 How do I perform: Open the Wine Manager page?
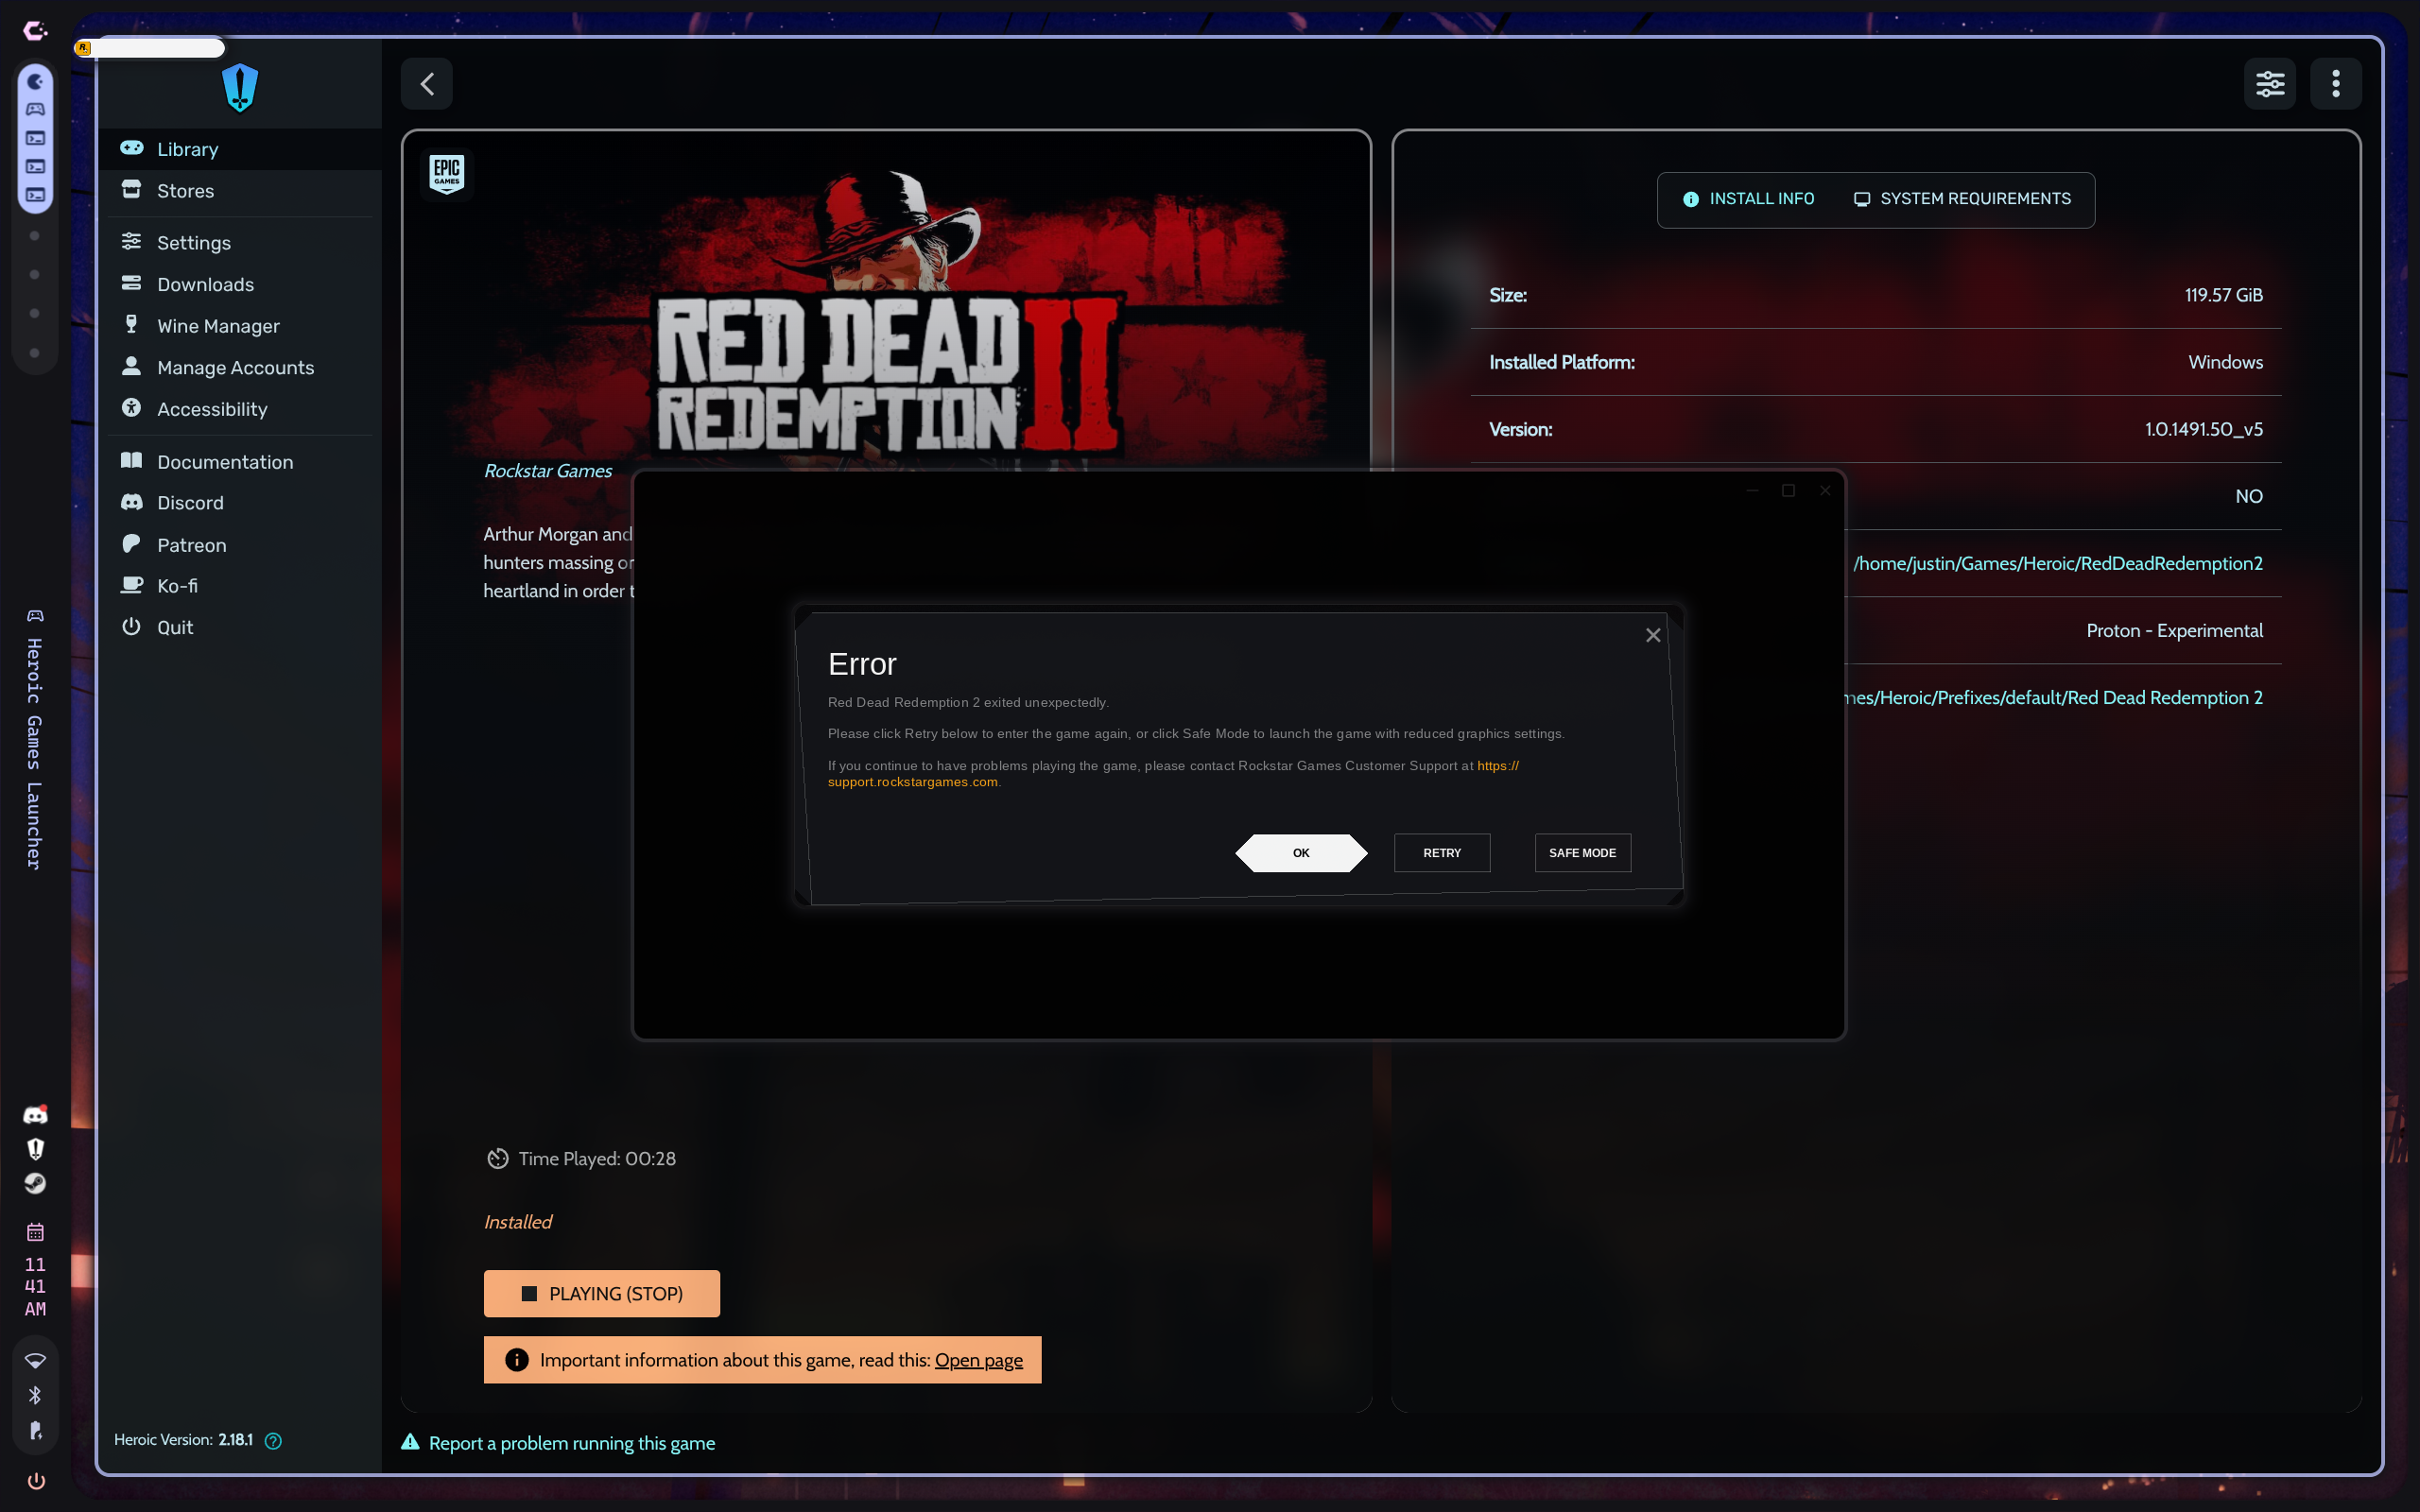(x=218, y=326)
